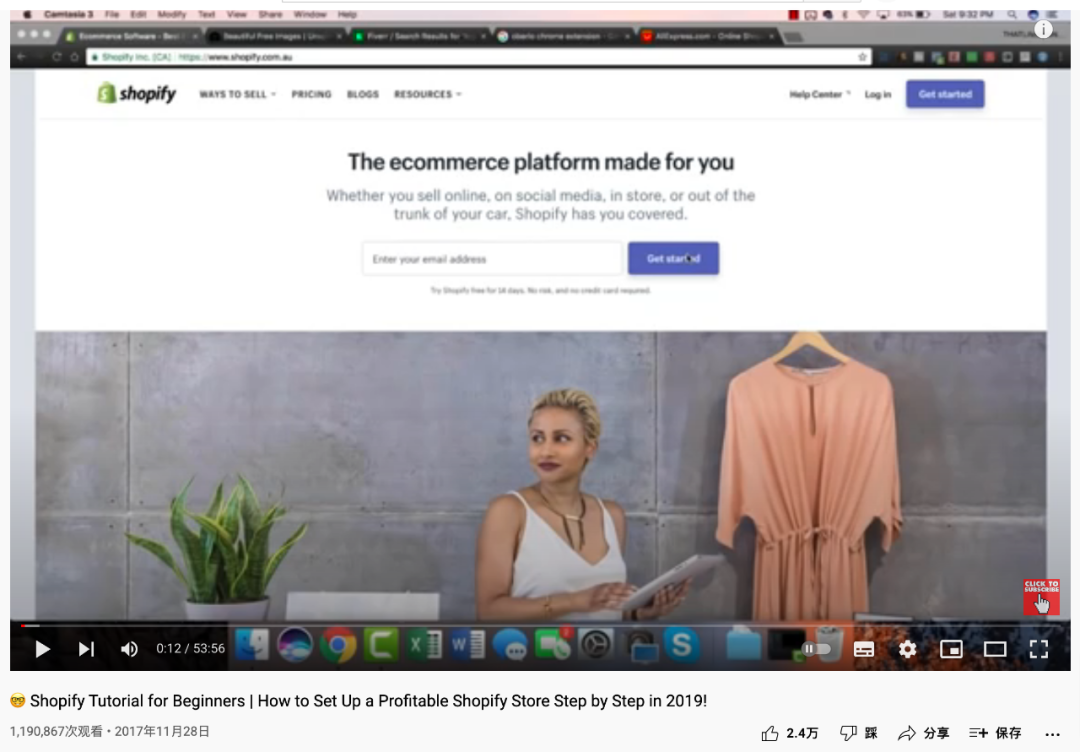Screen dimensions: 1080x752
Task: Enter fullscreen mode
Action: pyautogui.click(x=1039, y=649)
